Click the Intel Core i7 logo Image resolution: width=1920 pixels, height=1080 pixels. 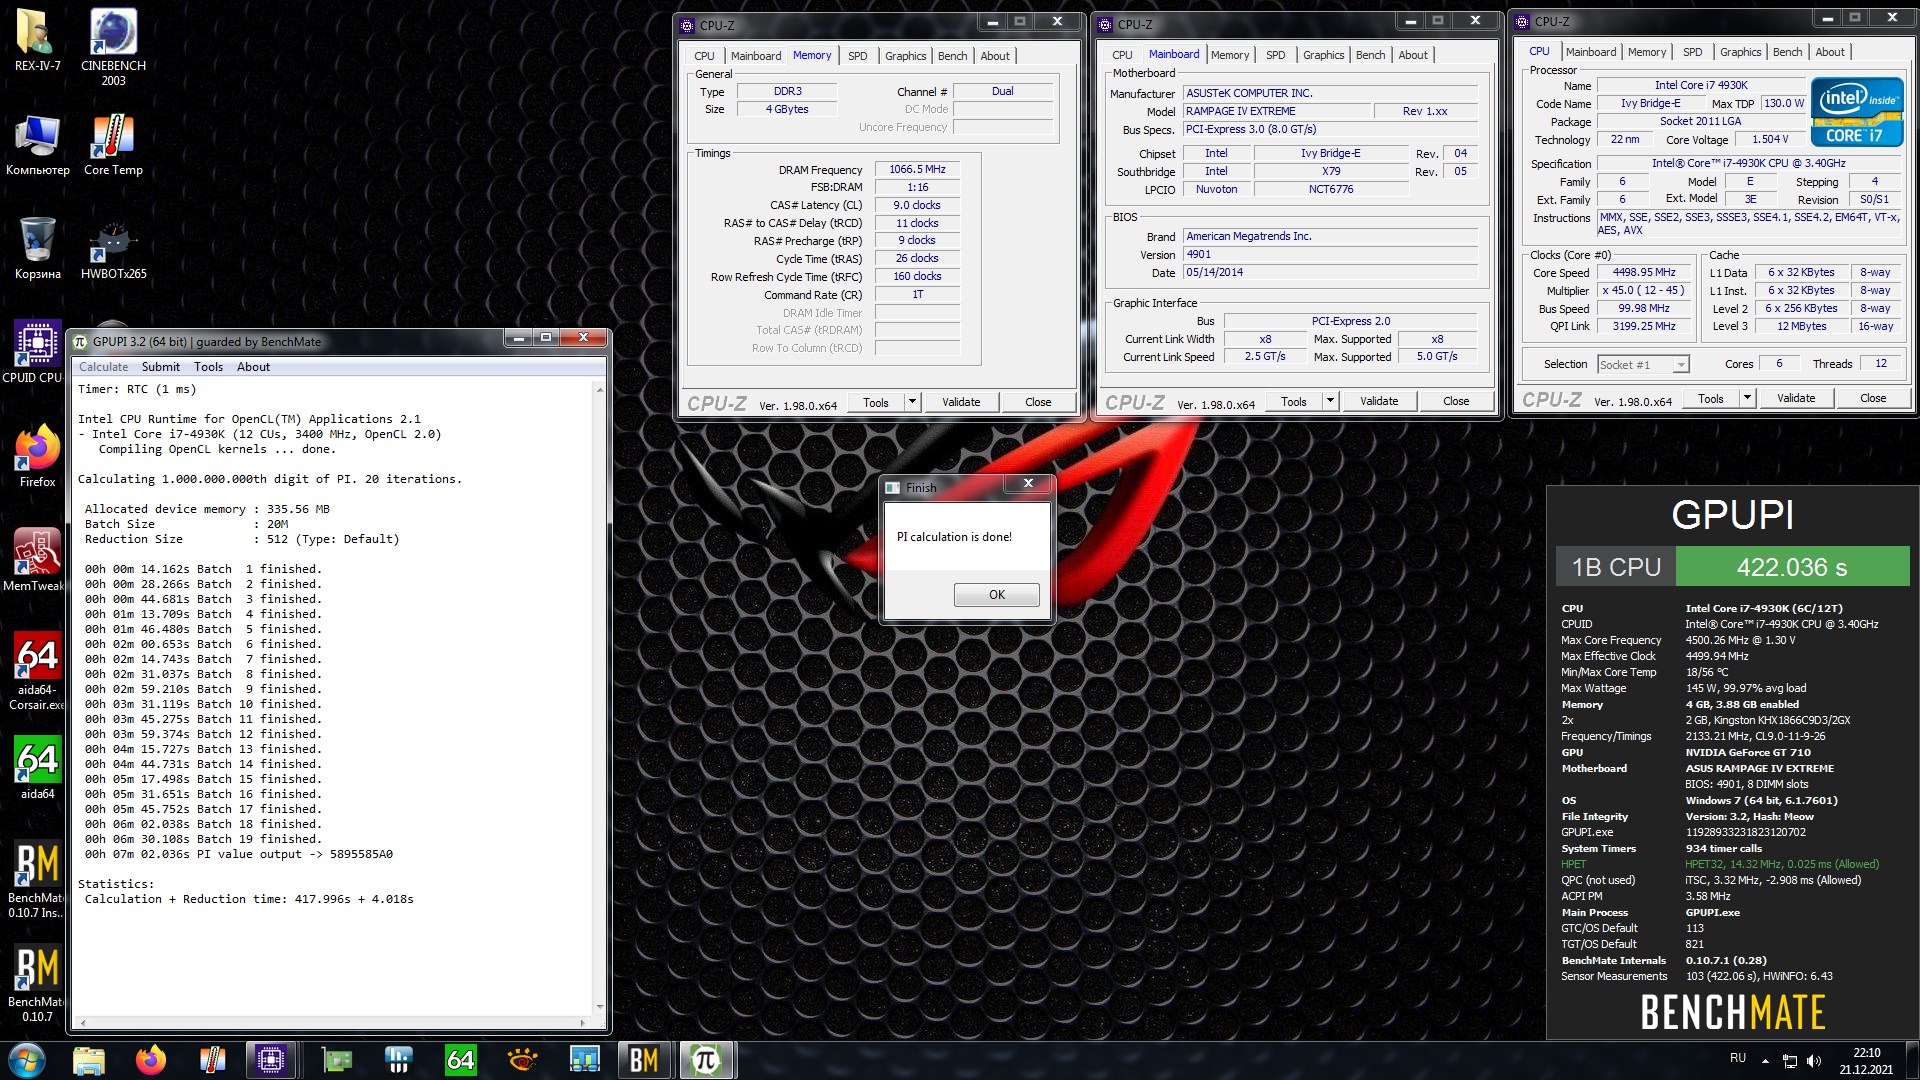pyautogui.click(x=1857, y=113)
